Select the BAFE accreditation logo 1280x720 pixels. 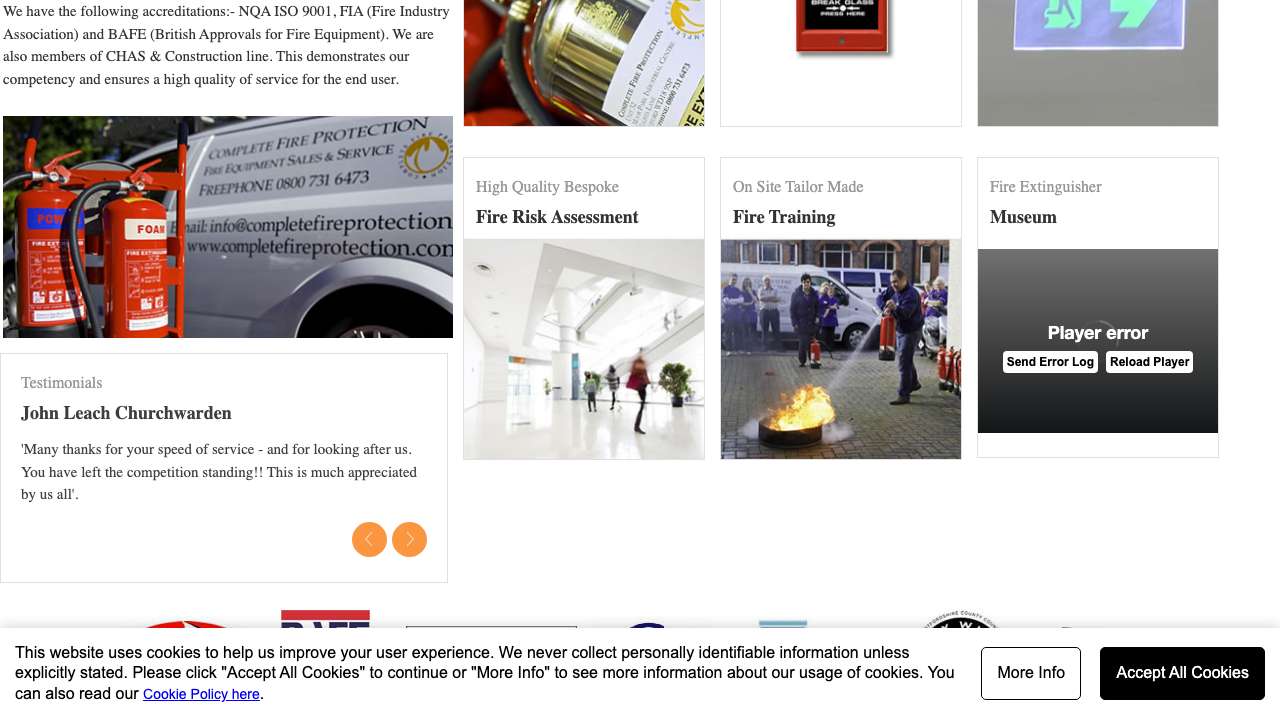[x=326, y=619]
